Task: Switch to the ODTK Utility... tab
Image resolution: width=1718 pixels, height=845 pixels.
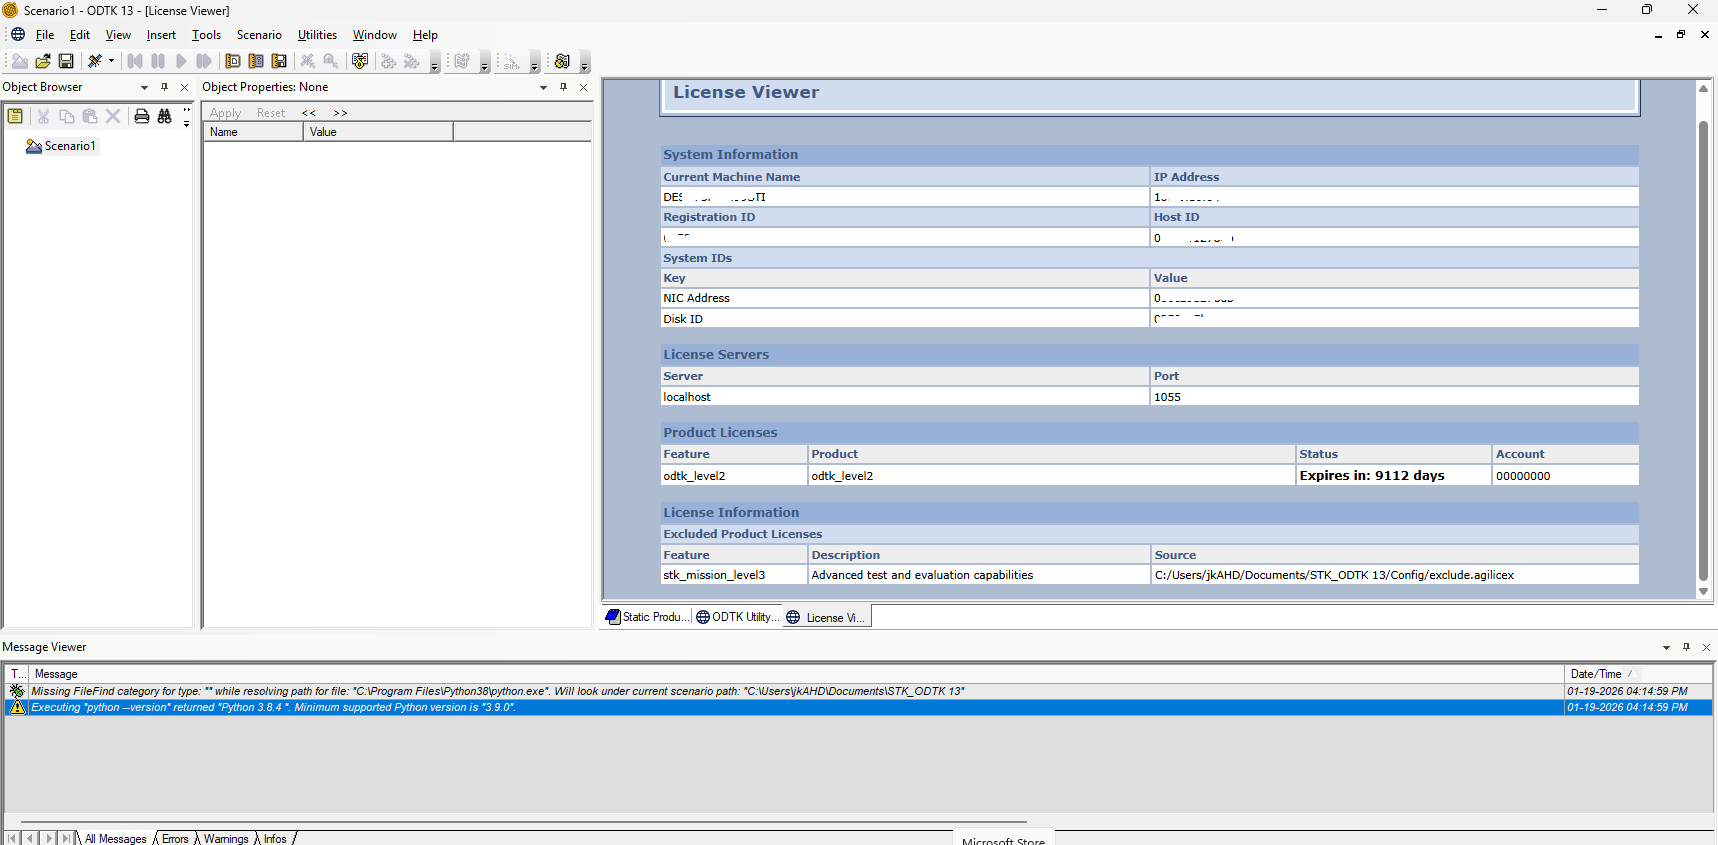Action: tap(738, 617)
